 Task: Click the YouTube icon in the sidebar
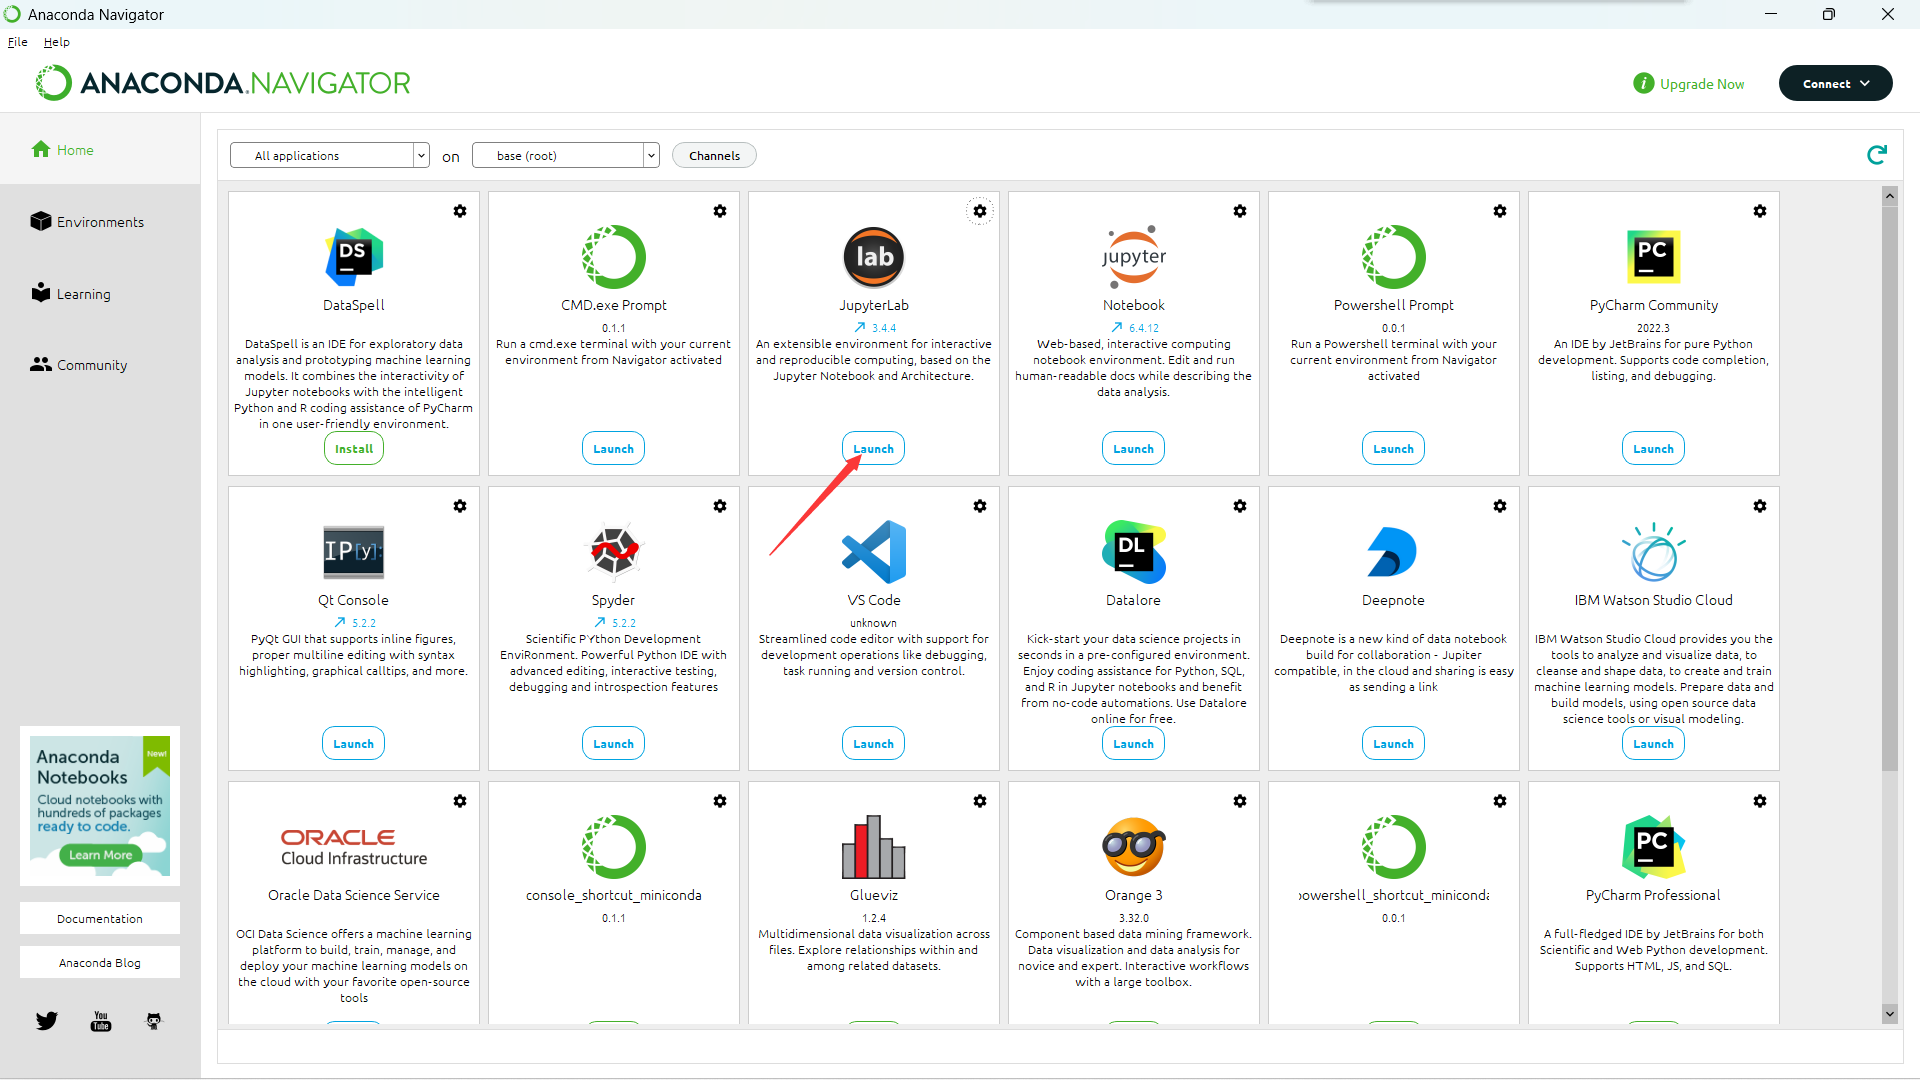pos(101,1021)
